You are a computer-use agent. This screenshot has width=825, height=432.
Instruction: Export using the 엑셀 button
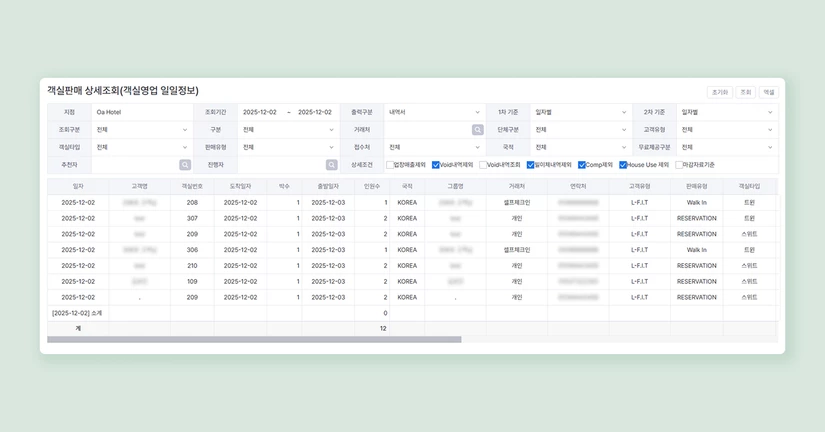(x=768, y=92)
